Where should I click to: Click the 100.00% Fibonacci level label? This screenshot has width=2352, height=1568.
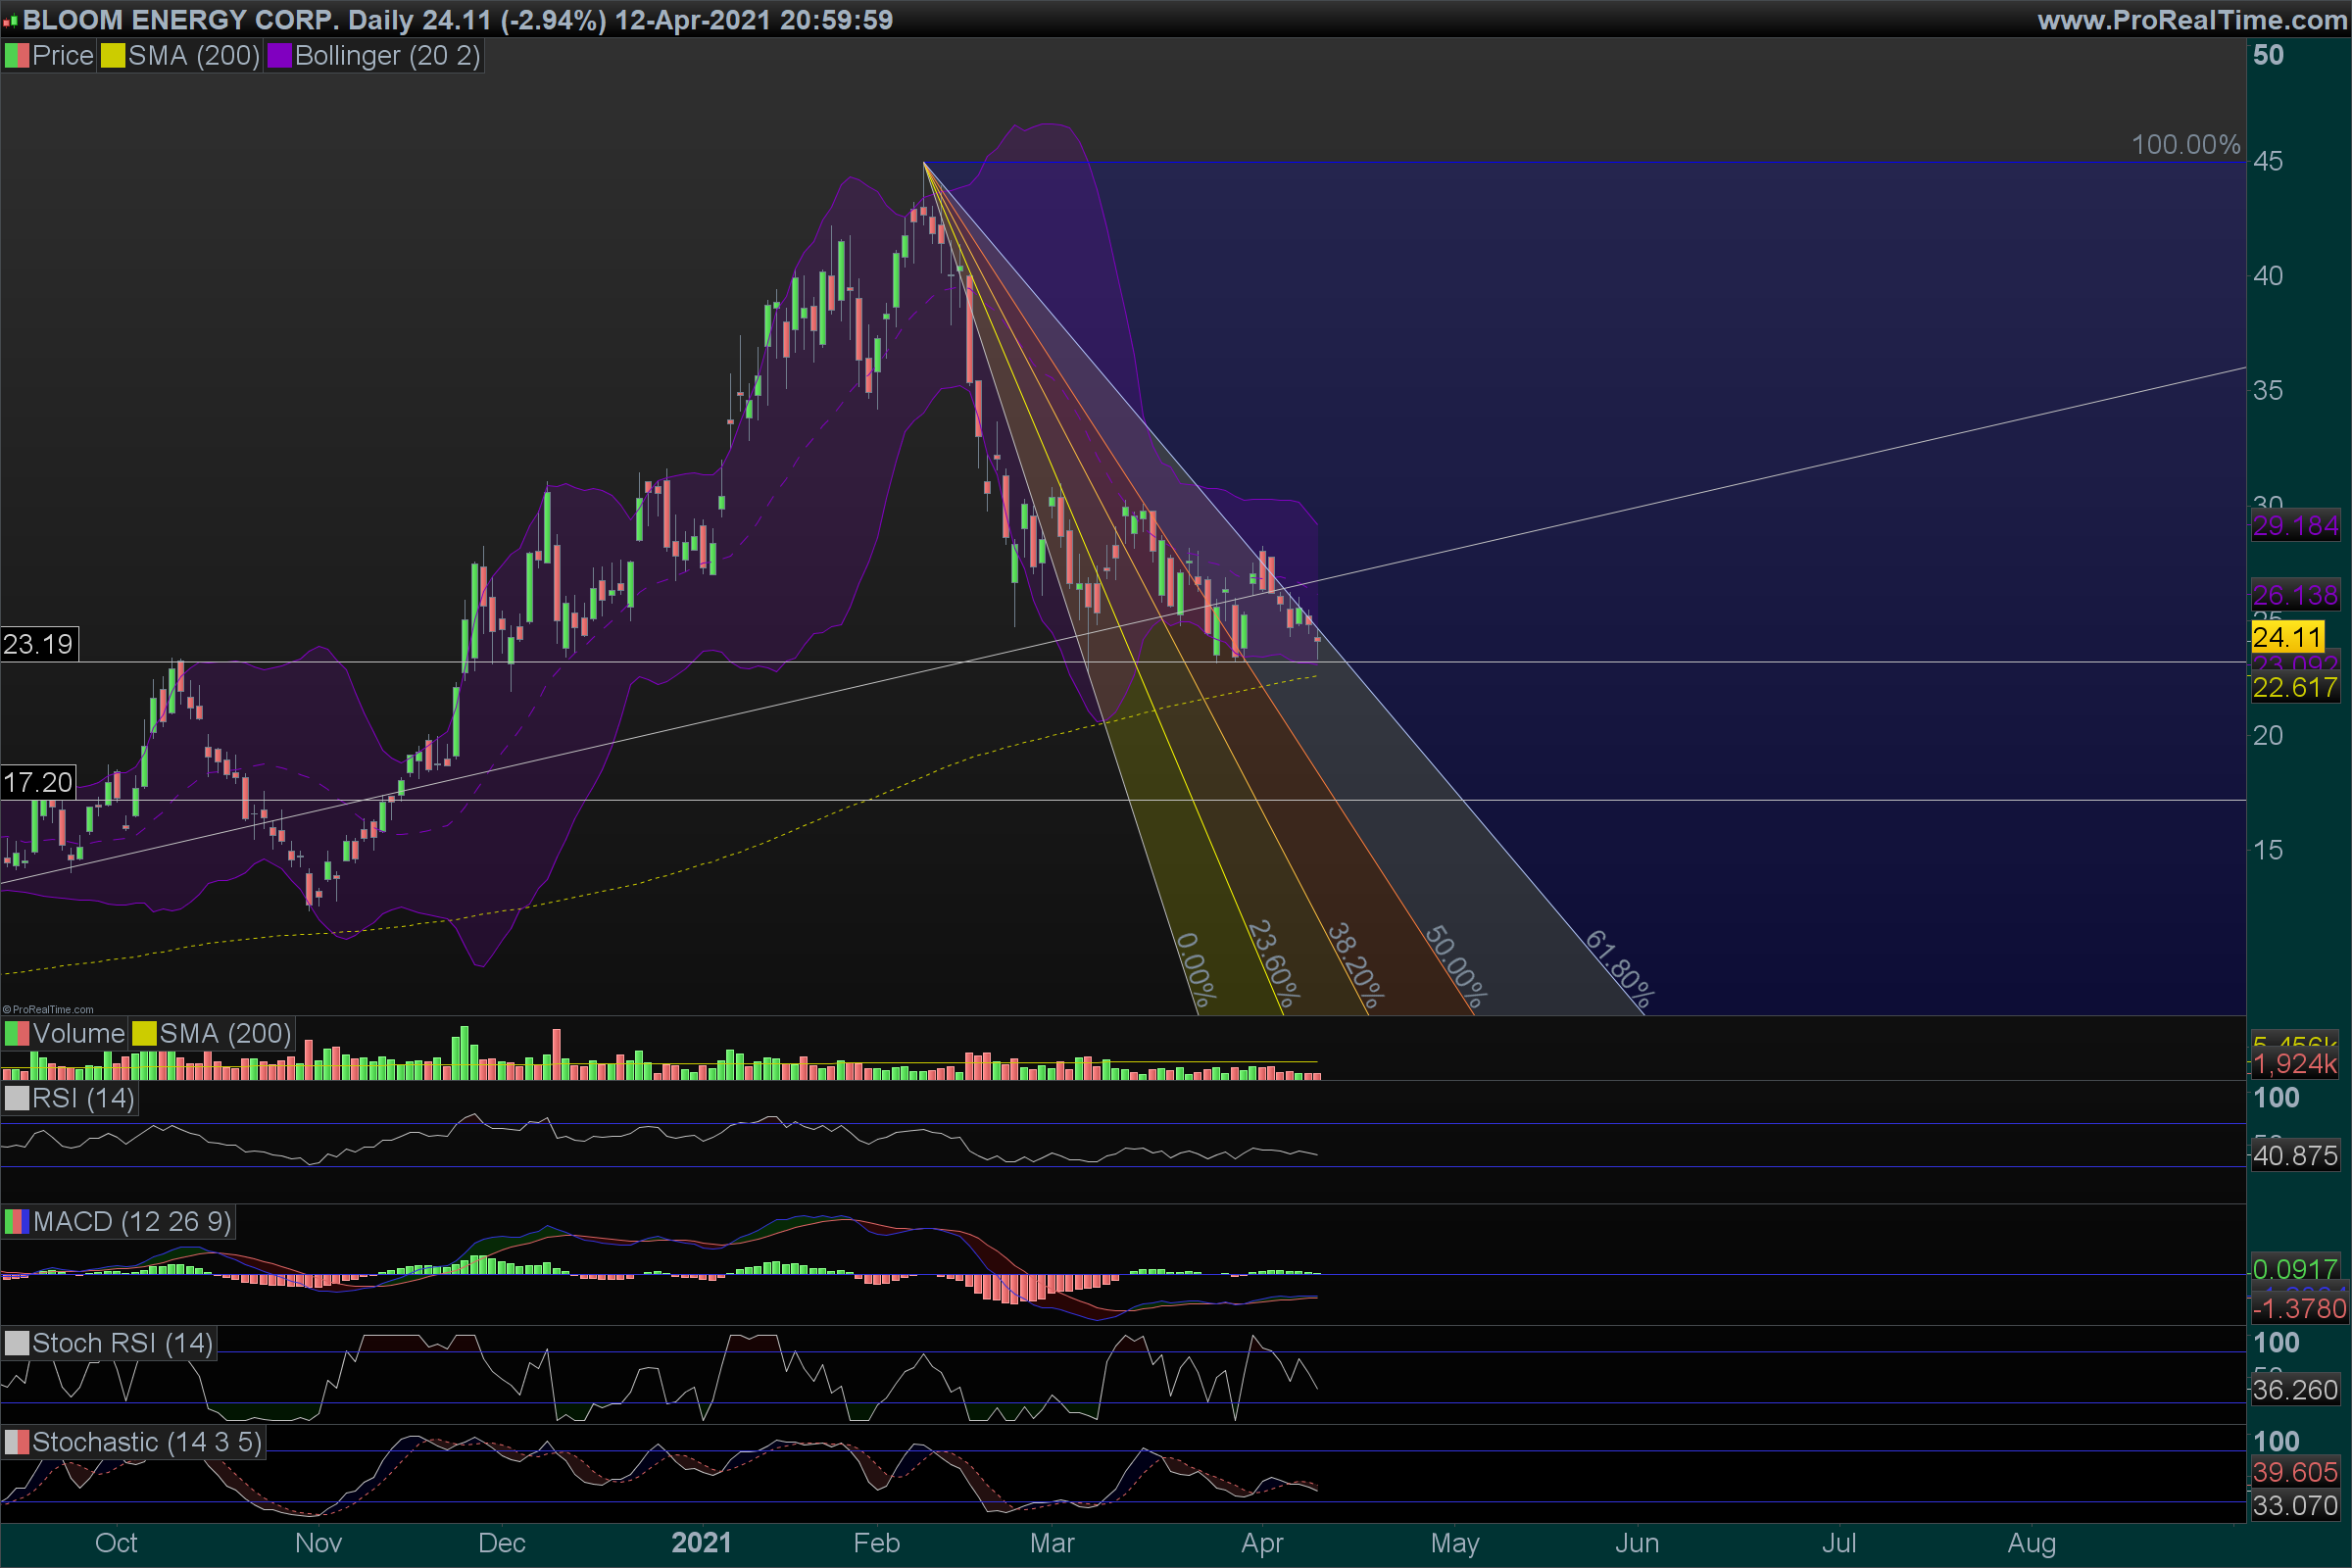pyautogui.click(x=2185, y=145)
